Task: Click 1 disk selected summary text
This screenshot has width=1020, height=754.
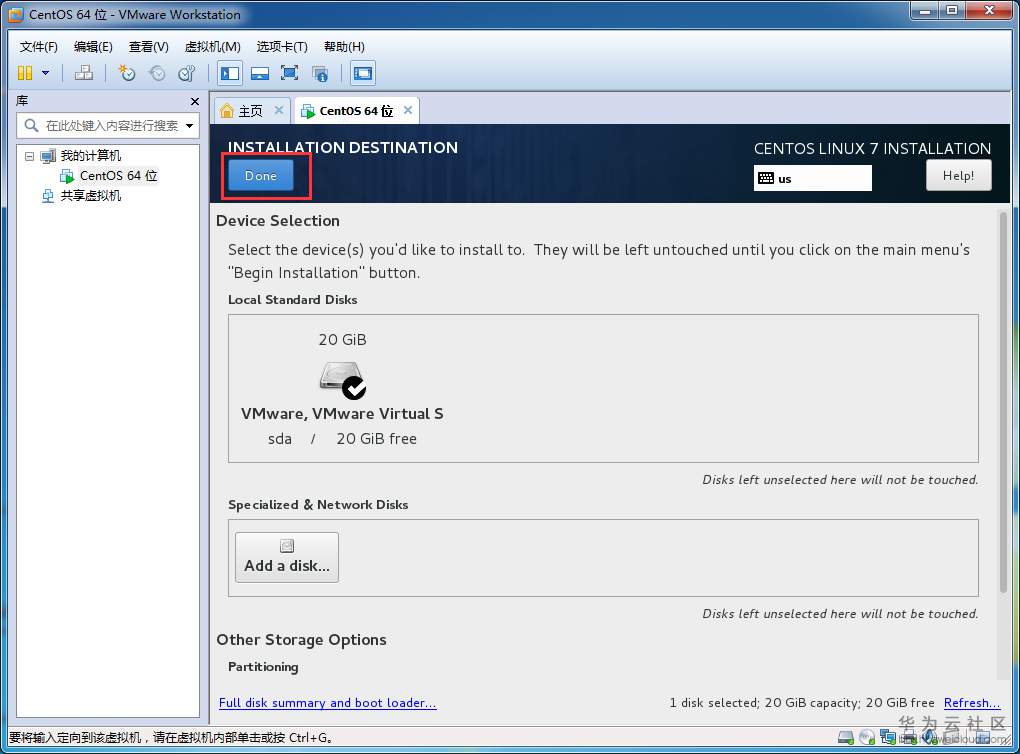Action: [801, 703]
